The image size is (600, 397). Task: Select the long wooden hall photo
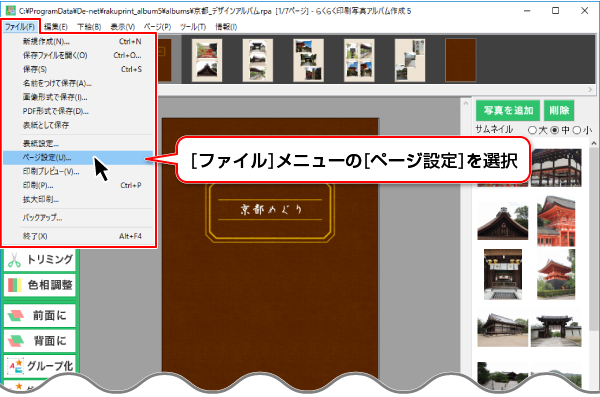[x=502, y=329]
